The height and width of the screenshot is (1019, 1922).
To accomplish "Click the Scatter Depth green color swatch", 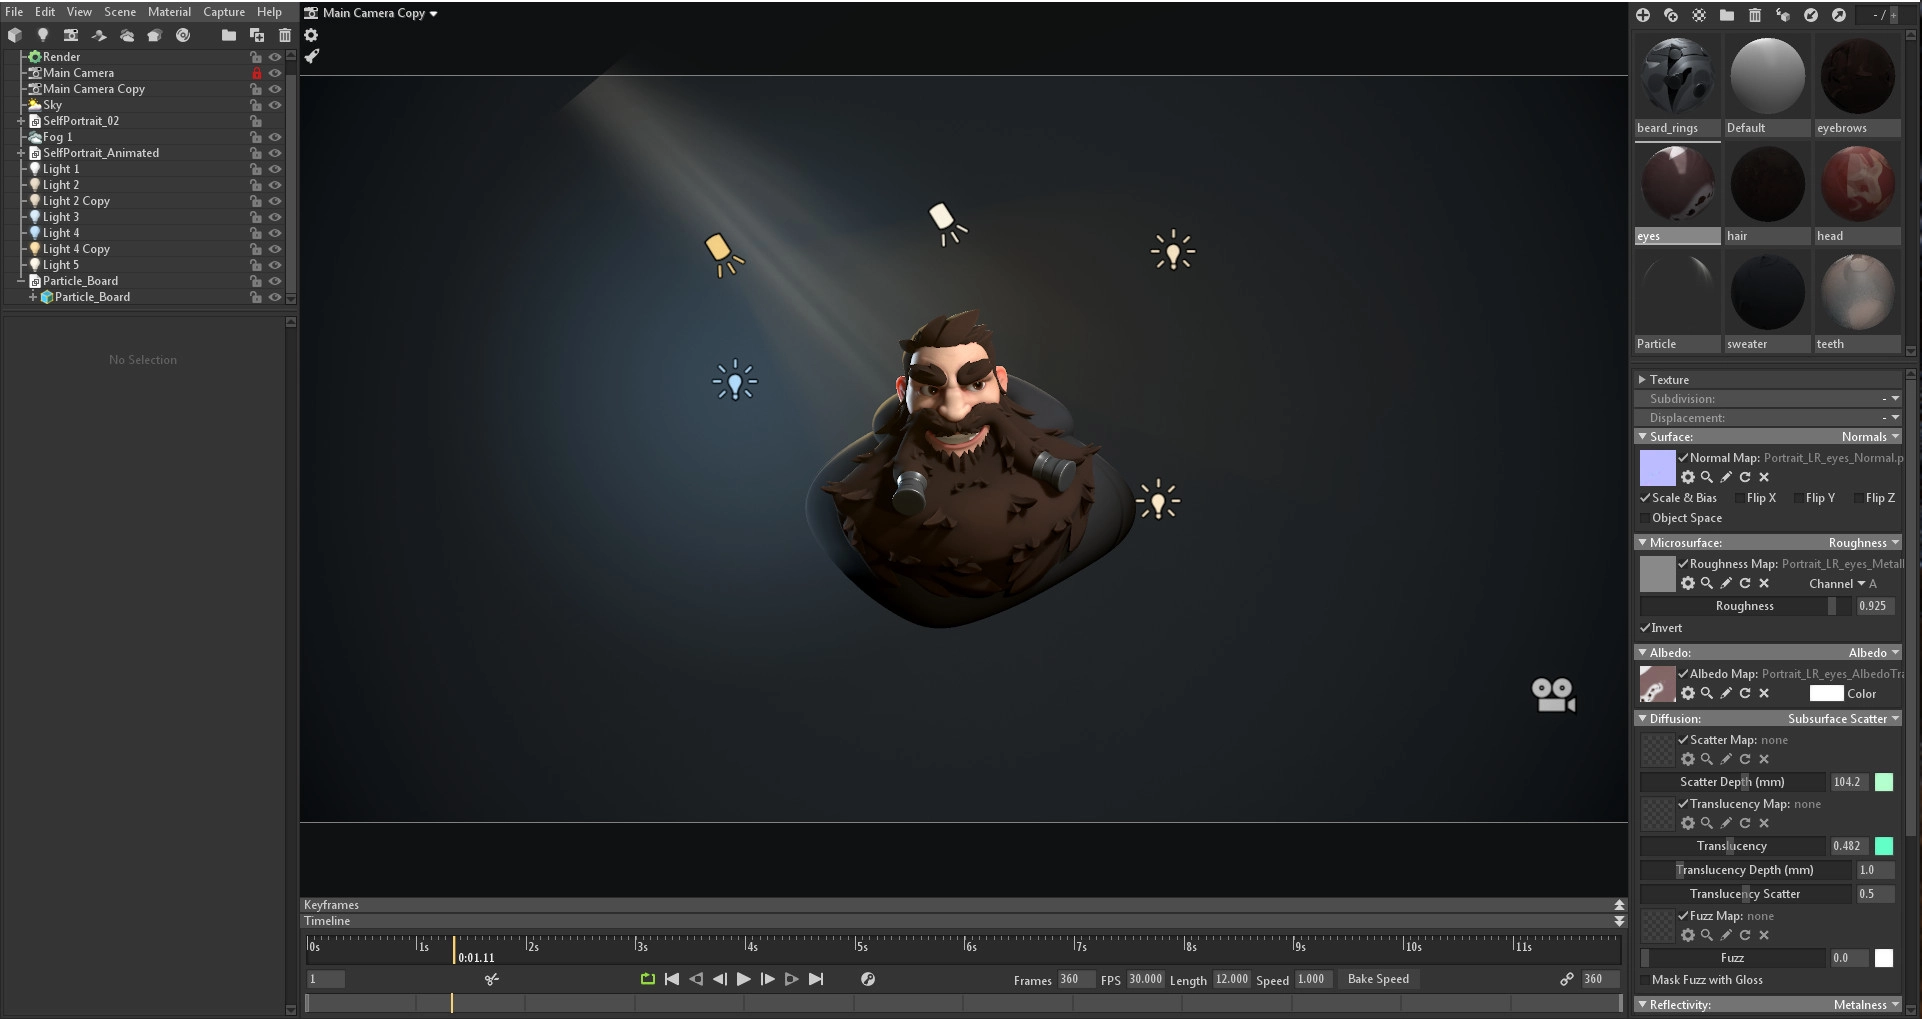I will click(x=1884, y=782).
